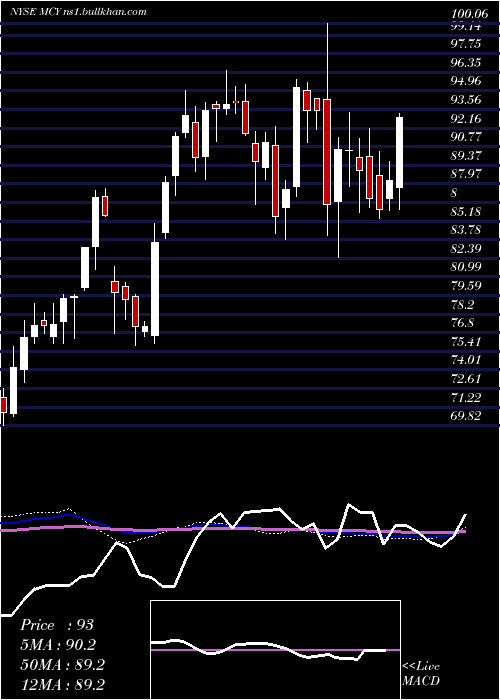
Task: Click the 87.97 price axis label
Action: point(467,174)
